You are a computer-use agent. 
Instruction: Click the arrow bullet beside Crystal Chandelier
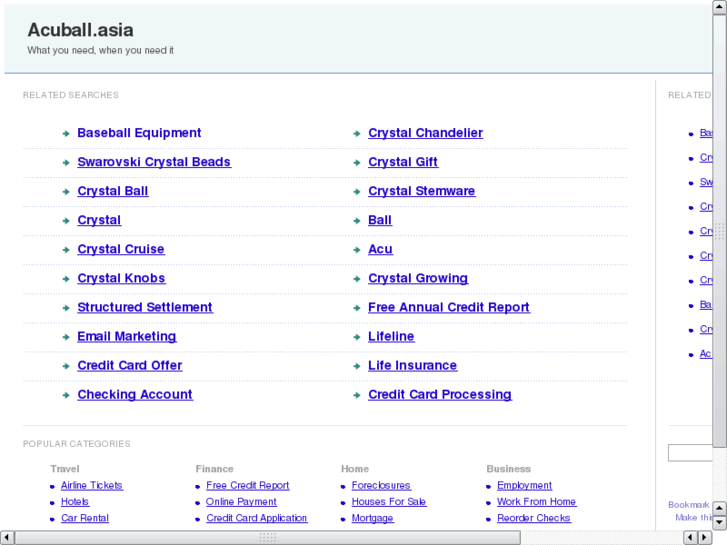coord(357,134)
